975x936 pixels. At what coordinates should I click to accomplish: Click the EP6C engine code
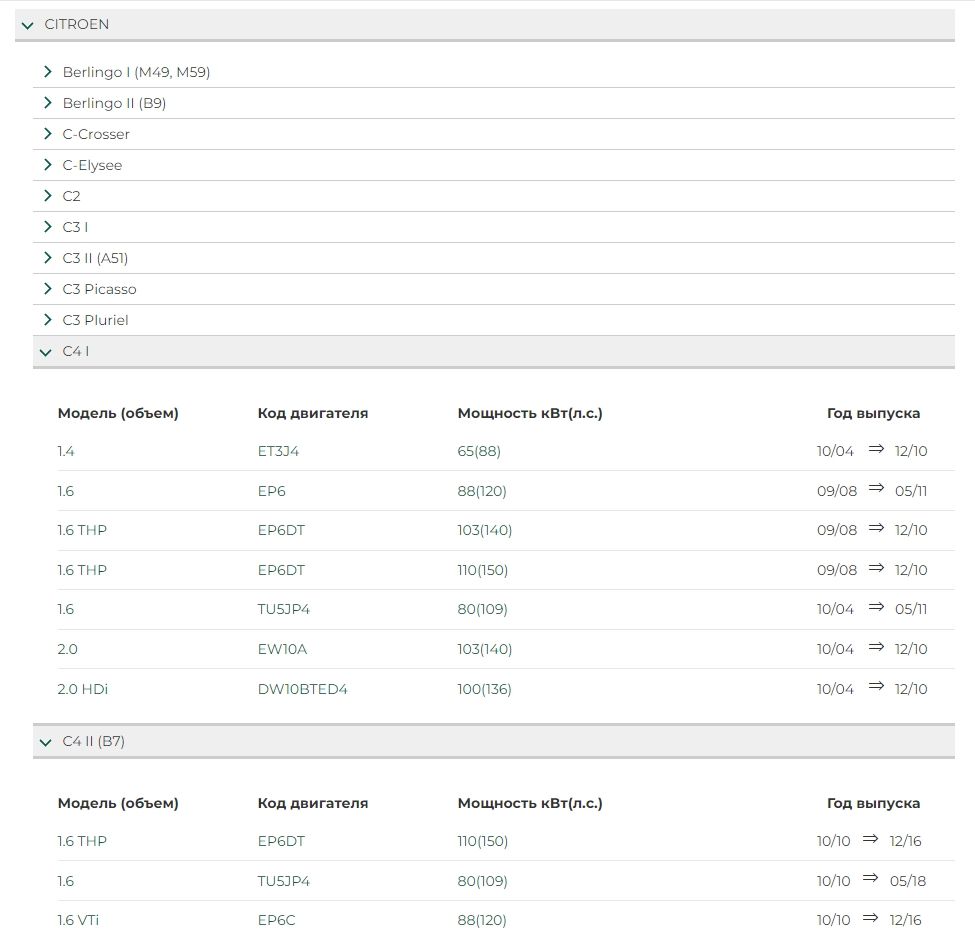point(276,920)
